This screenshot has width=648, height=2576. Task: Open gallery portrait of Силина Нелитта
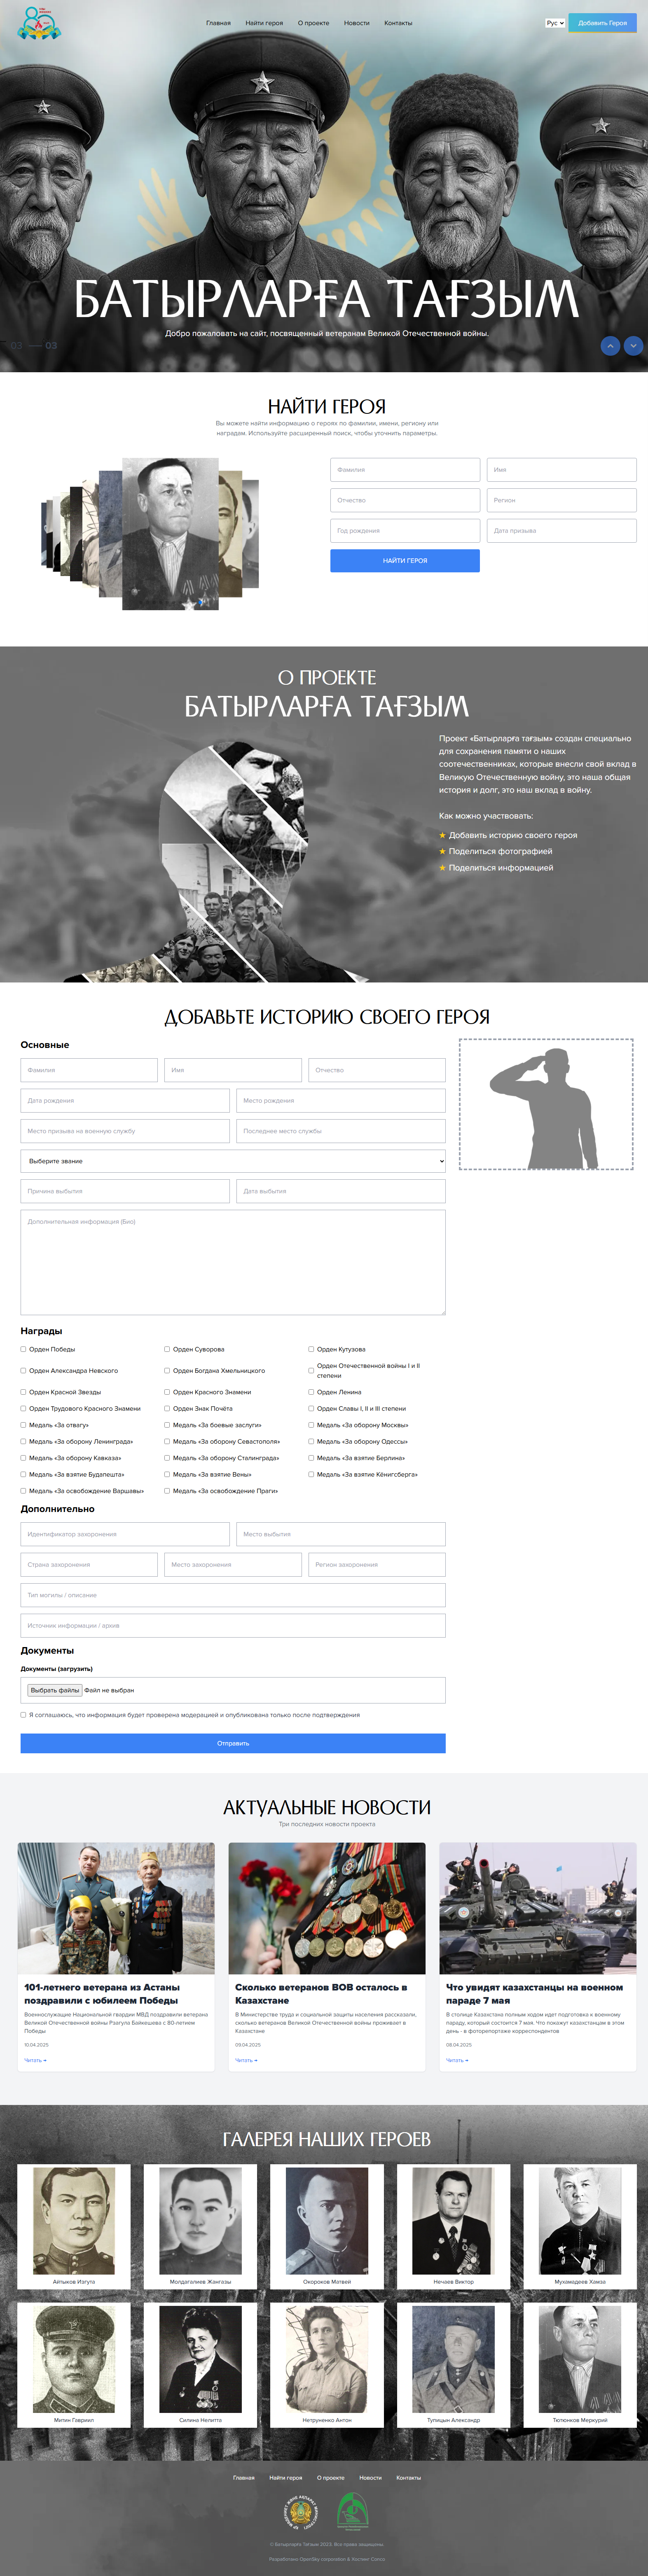[x=200, y=2360]
